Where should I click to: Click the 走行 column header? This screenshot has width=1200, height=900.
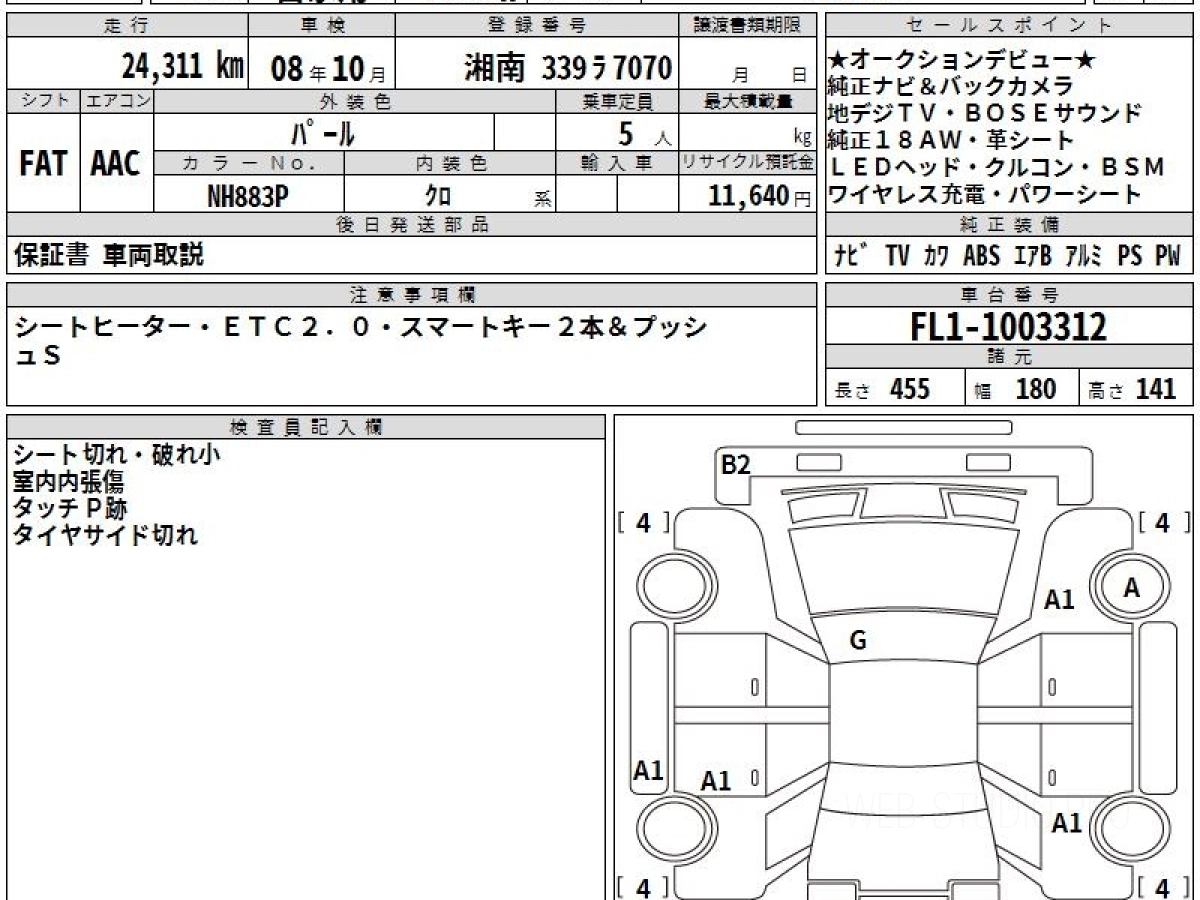pyautogui.click(x=126, y=26)
